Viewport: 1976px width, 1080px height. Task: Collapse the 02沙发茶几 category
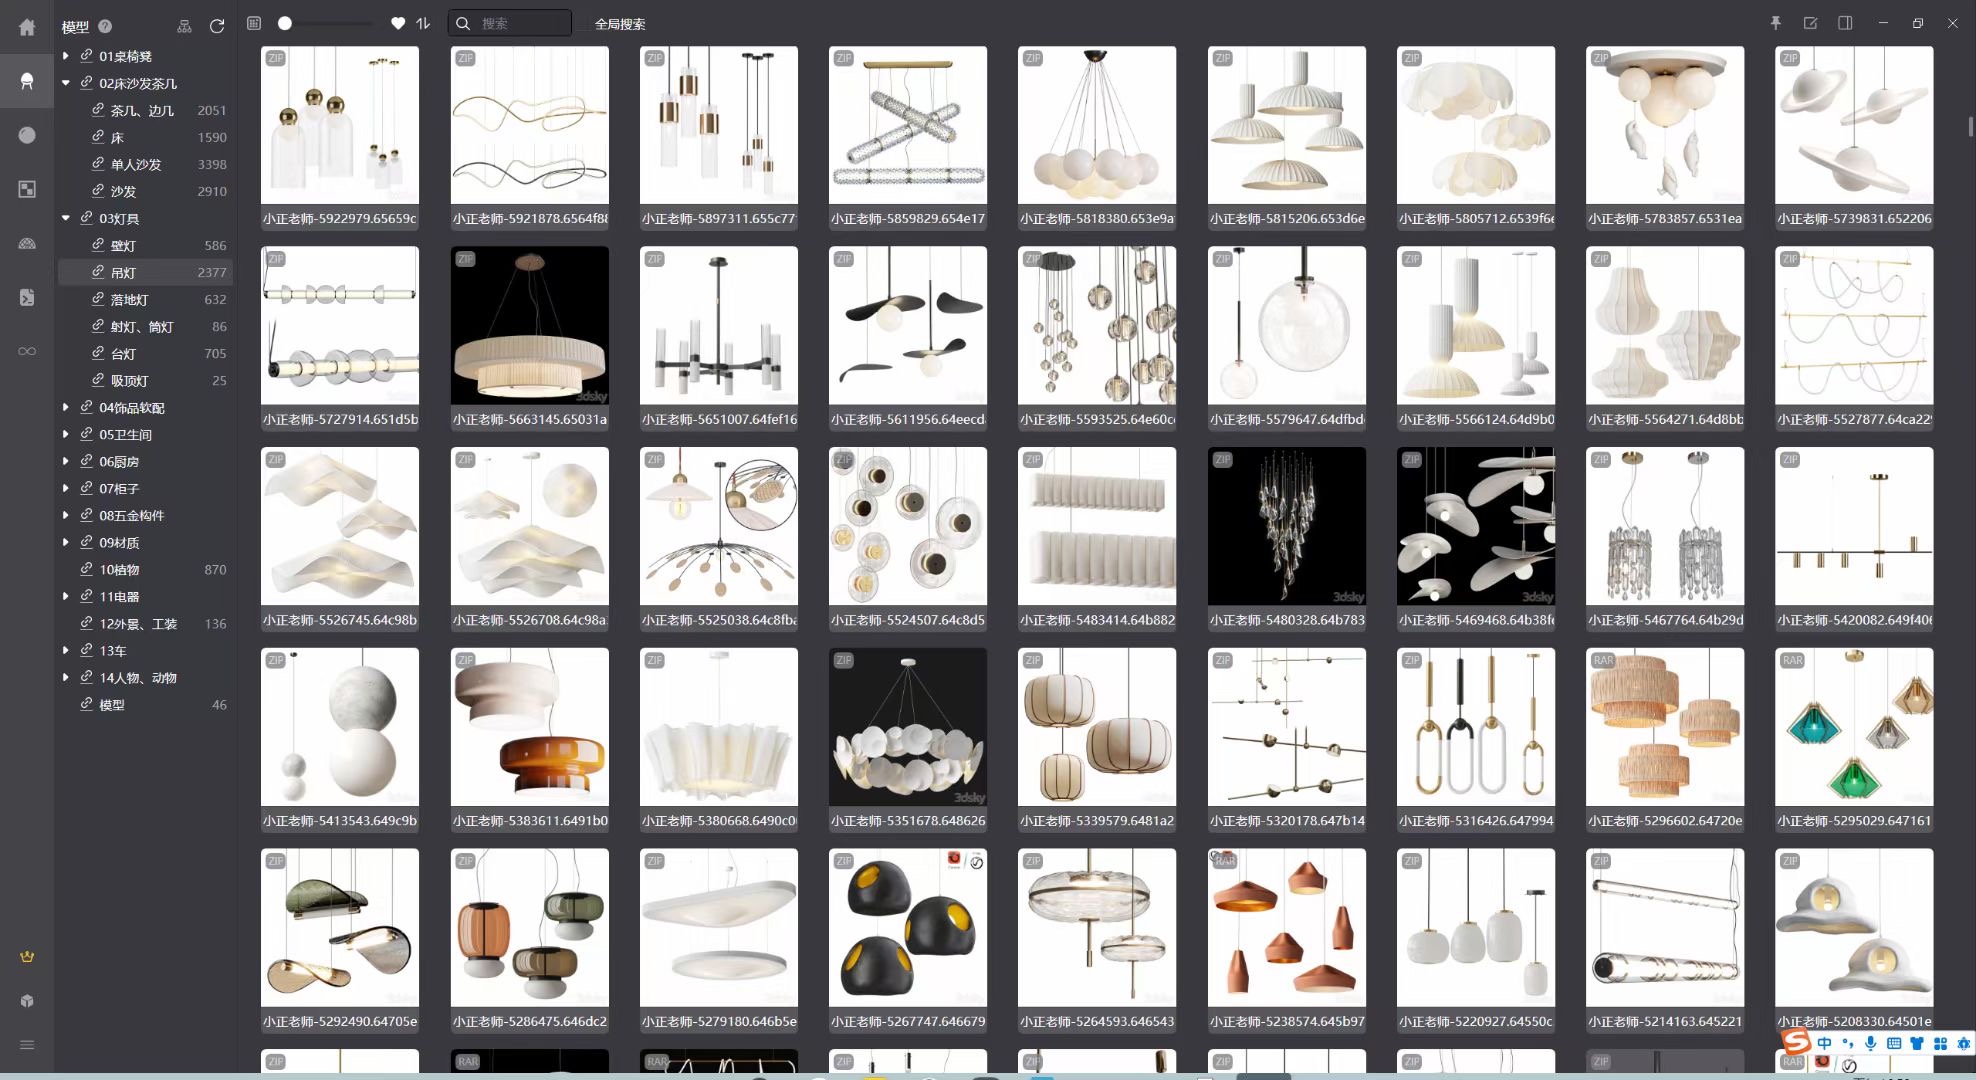click(x=66, y=83)
